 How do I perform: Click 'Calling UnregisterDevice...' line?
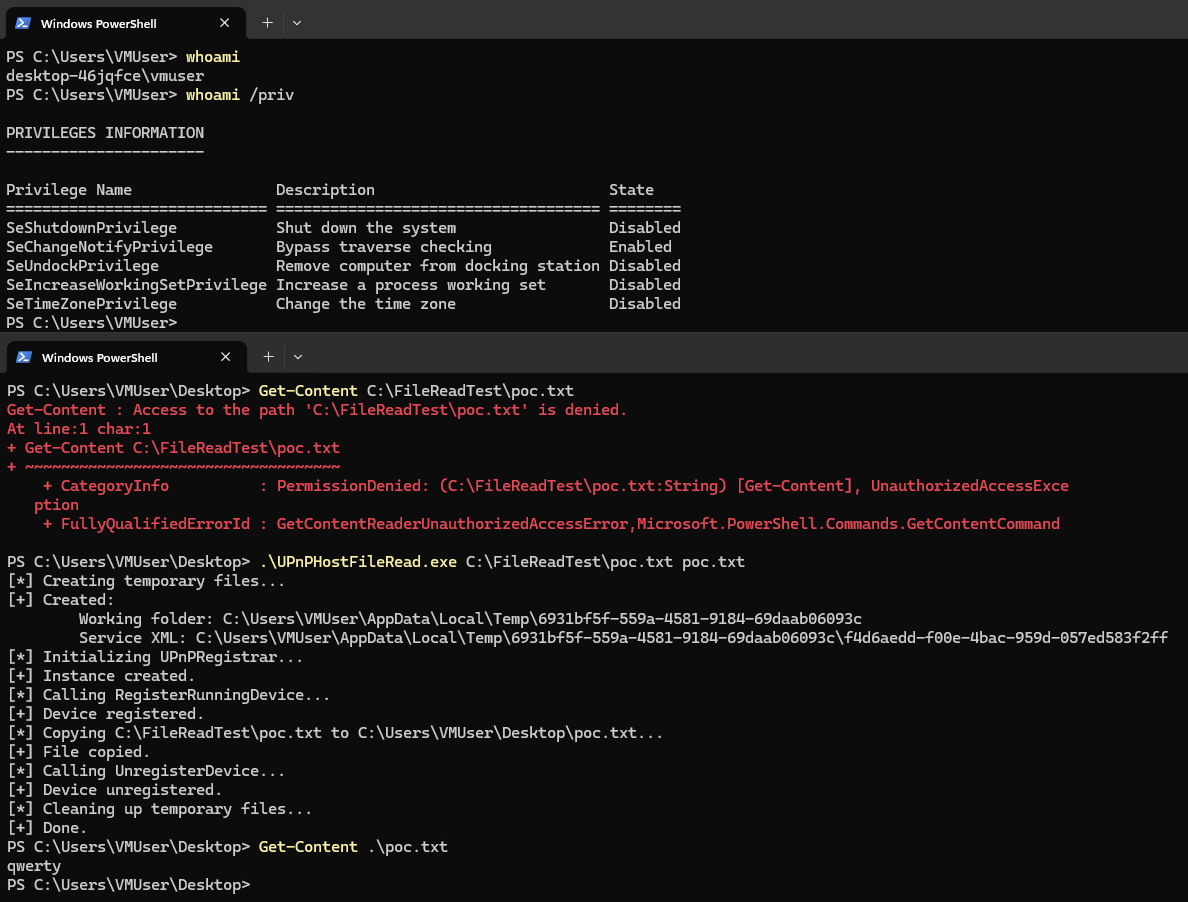click(145, 770)
